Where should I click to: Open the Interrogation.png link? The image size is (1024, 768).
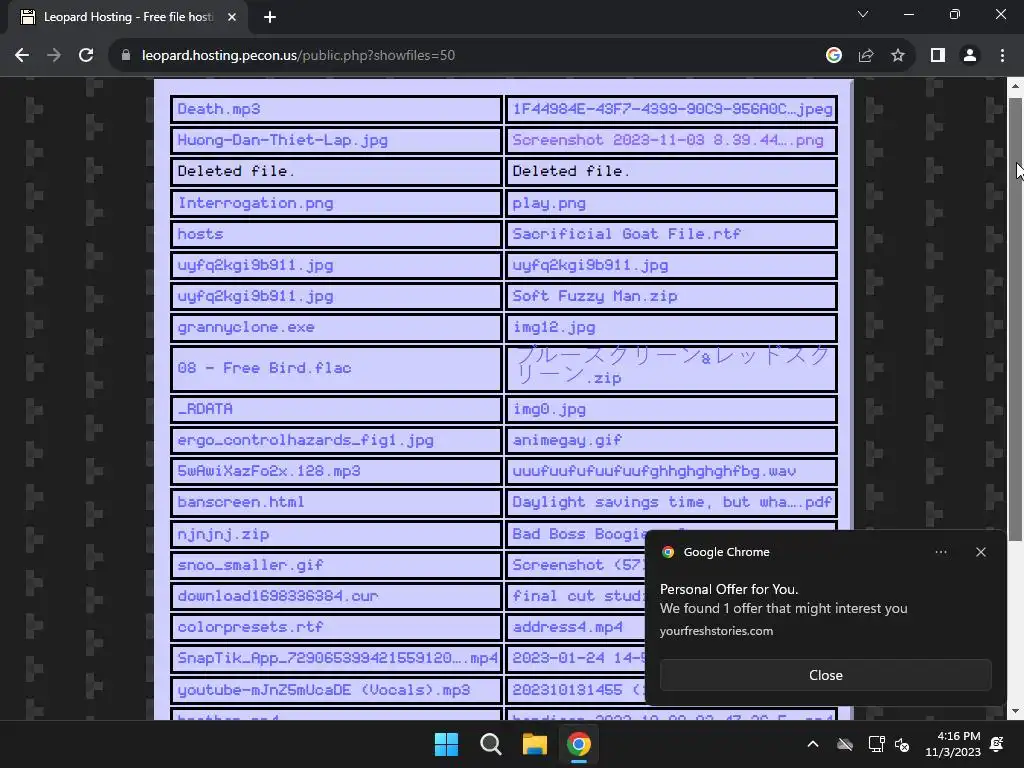coord(255,203)
